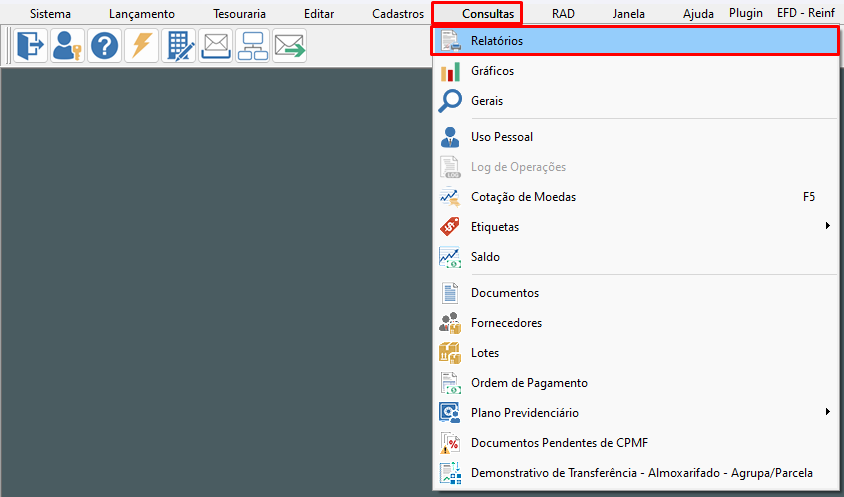Click the exit door toolbar icon
Screen dimensions: 844x497
(31, 46)
